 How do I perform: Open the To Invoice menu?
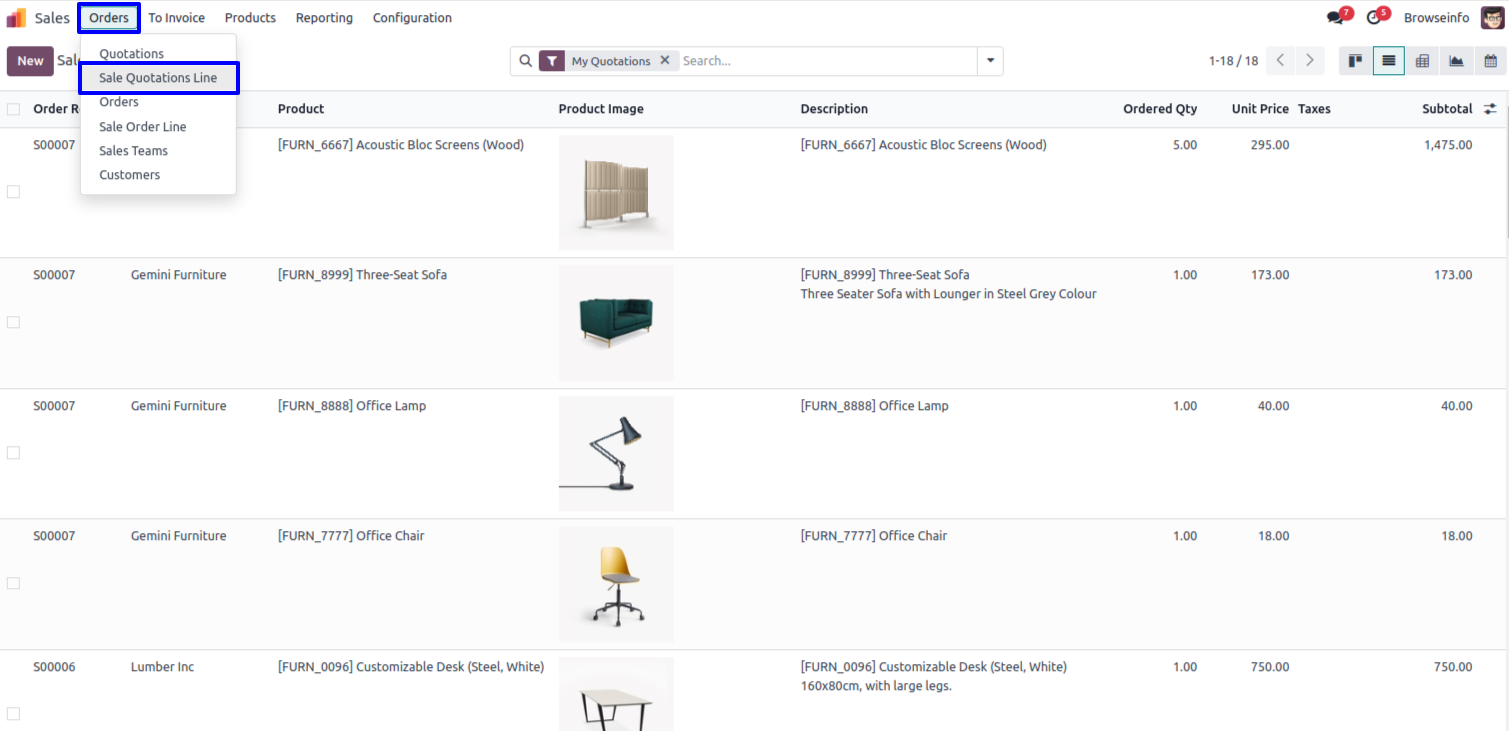(177, 18)
